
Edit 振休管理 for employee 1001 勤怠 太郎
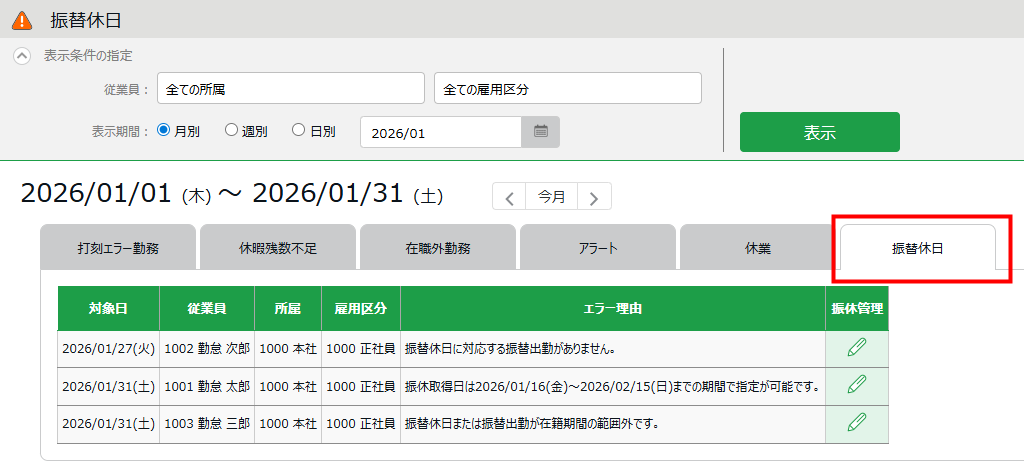click(x=856, y=385)
